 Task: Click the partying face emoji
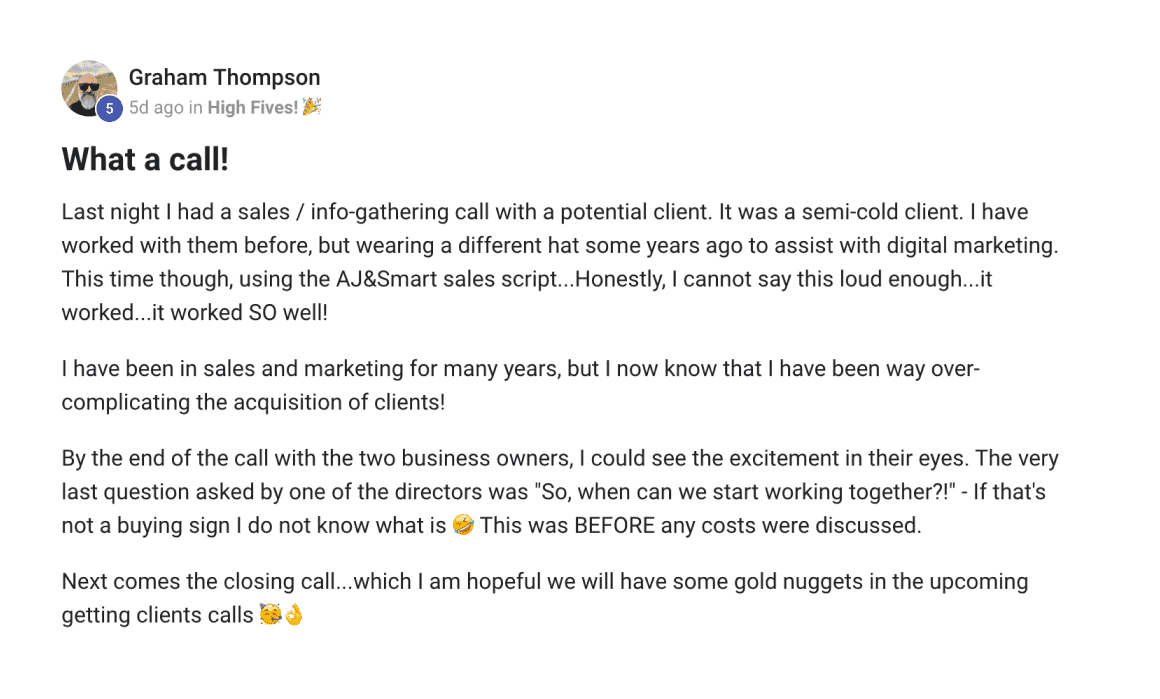(x=270, y=615)
